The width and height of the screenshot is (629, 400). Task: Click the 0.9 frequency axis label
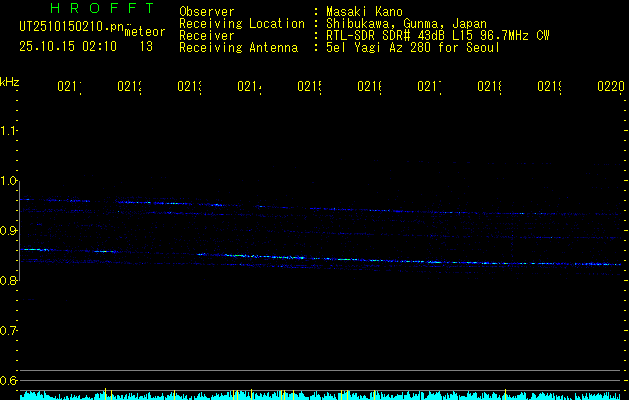click(8, 231)
